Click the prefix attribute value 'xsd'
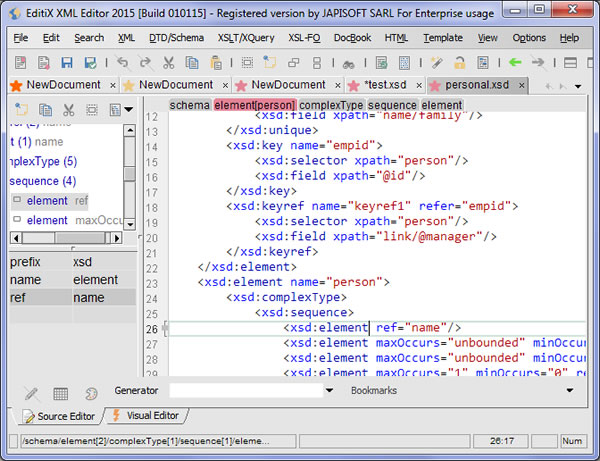The image size is (600, 461). coord(104,262)
